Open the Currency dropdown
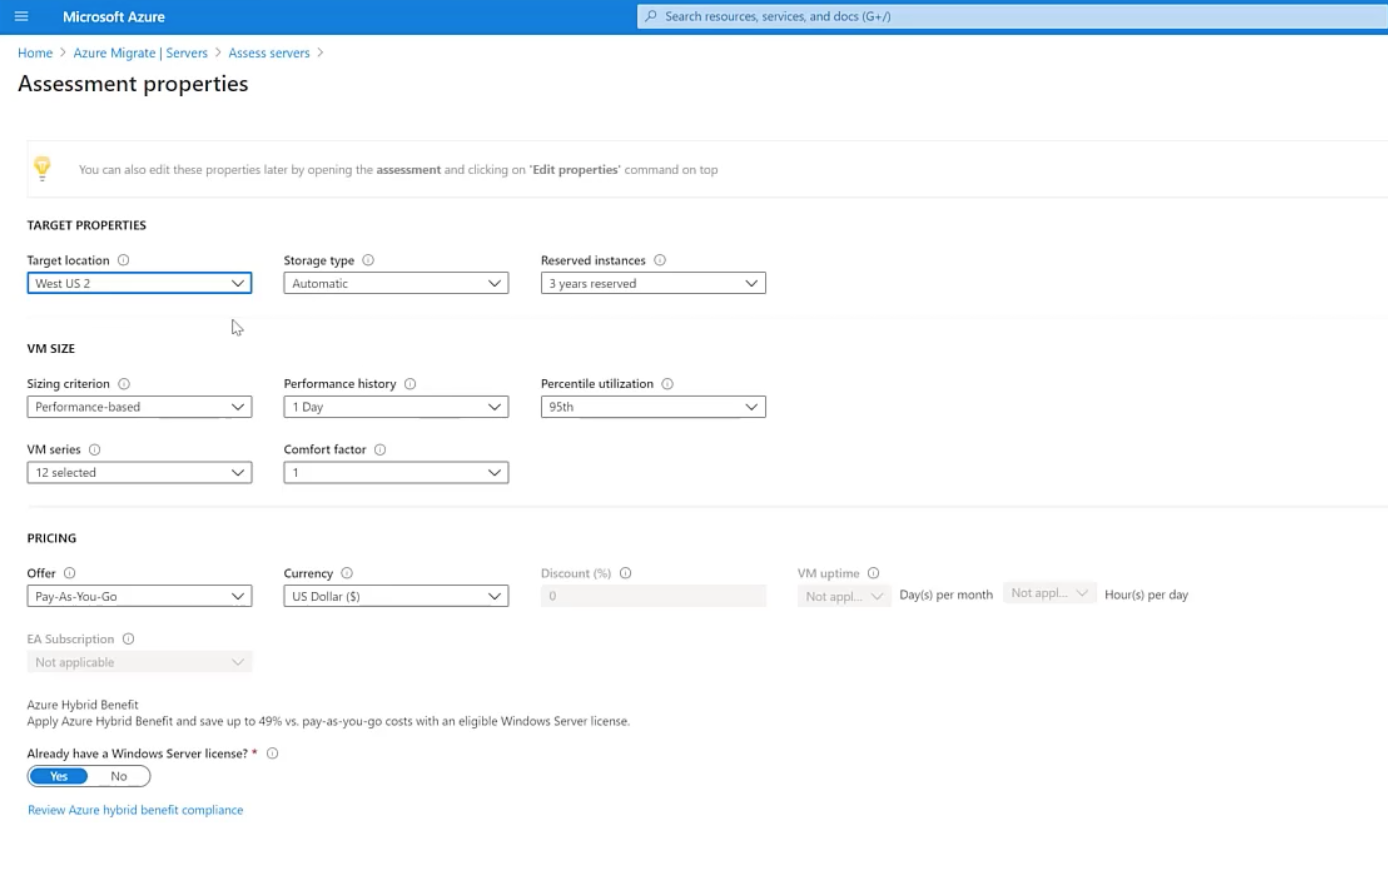The height and width of the screenshot is (882, 1388). pos(396,596)
